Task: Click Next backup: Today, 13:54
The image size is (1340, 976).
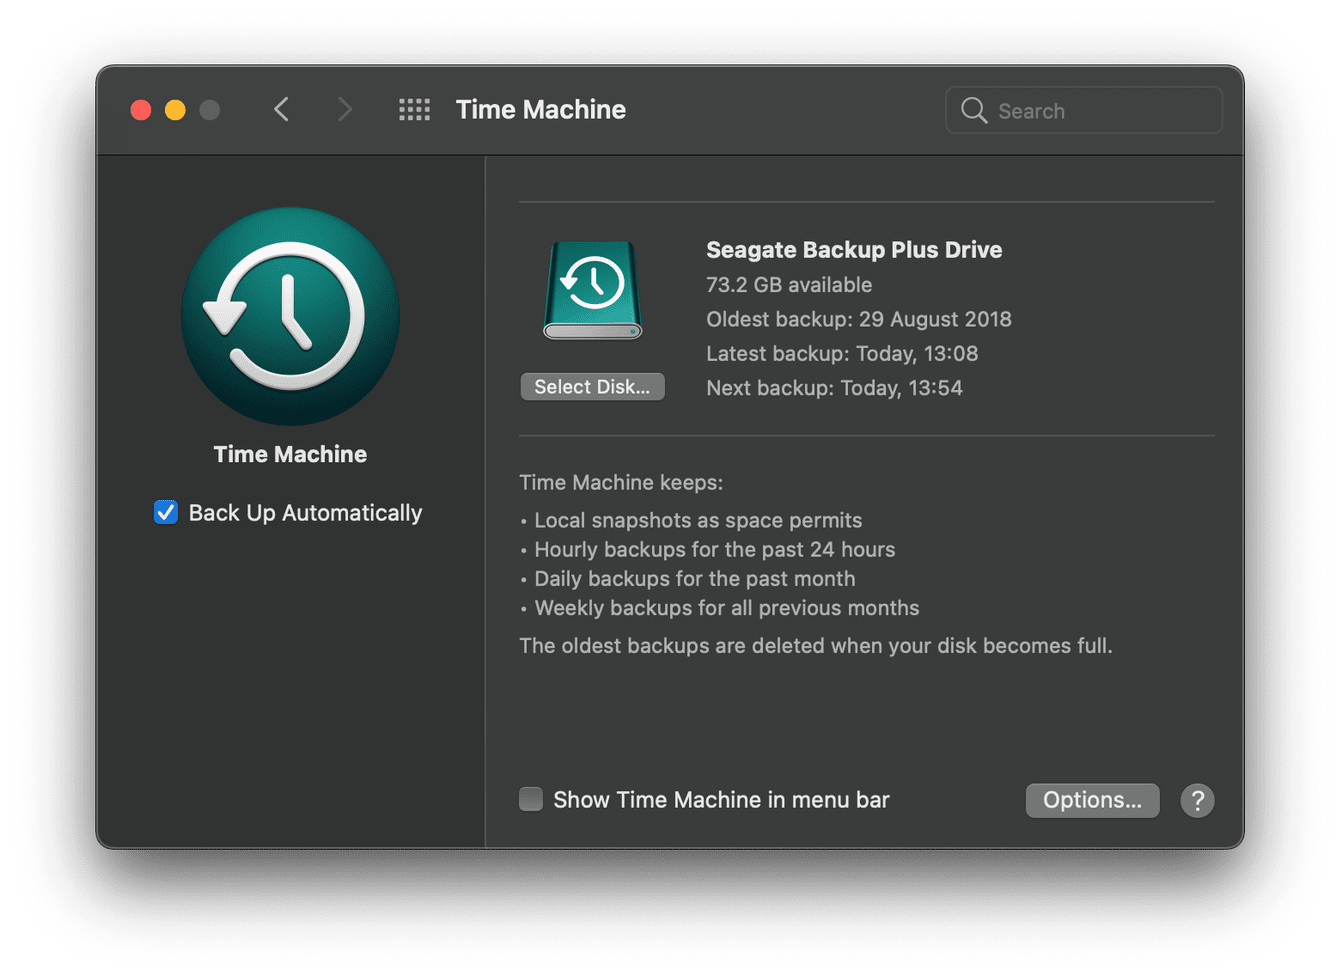Action: [834, 388]
